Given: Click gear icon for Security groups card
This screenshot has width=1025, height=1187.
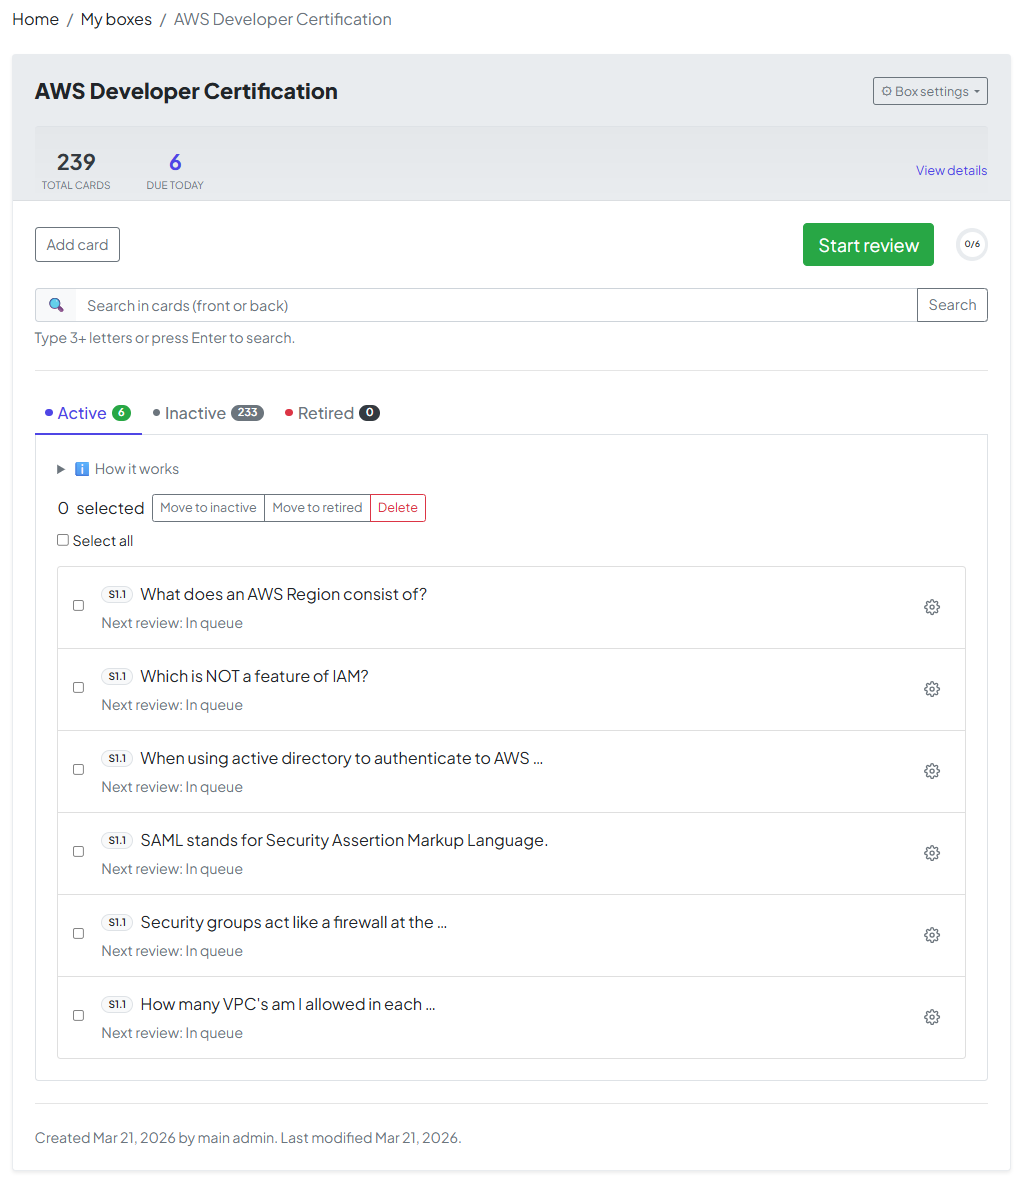Looking at the screenshot, I should coord(932,935).
